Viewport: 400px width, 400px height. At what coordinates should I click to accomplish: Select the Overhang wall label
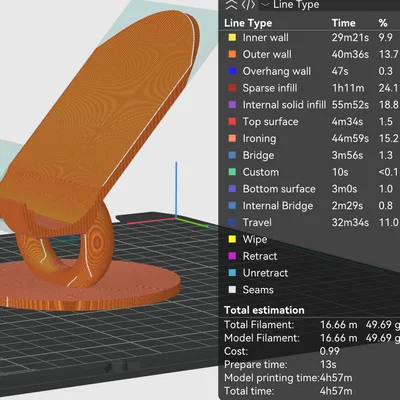click(x=277, y=71)
